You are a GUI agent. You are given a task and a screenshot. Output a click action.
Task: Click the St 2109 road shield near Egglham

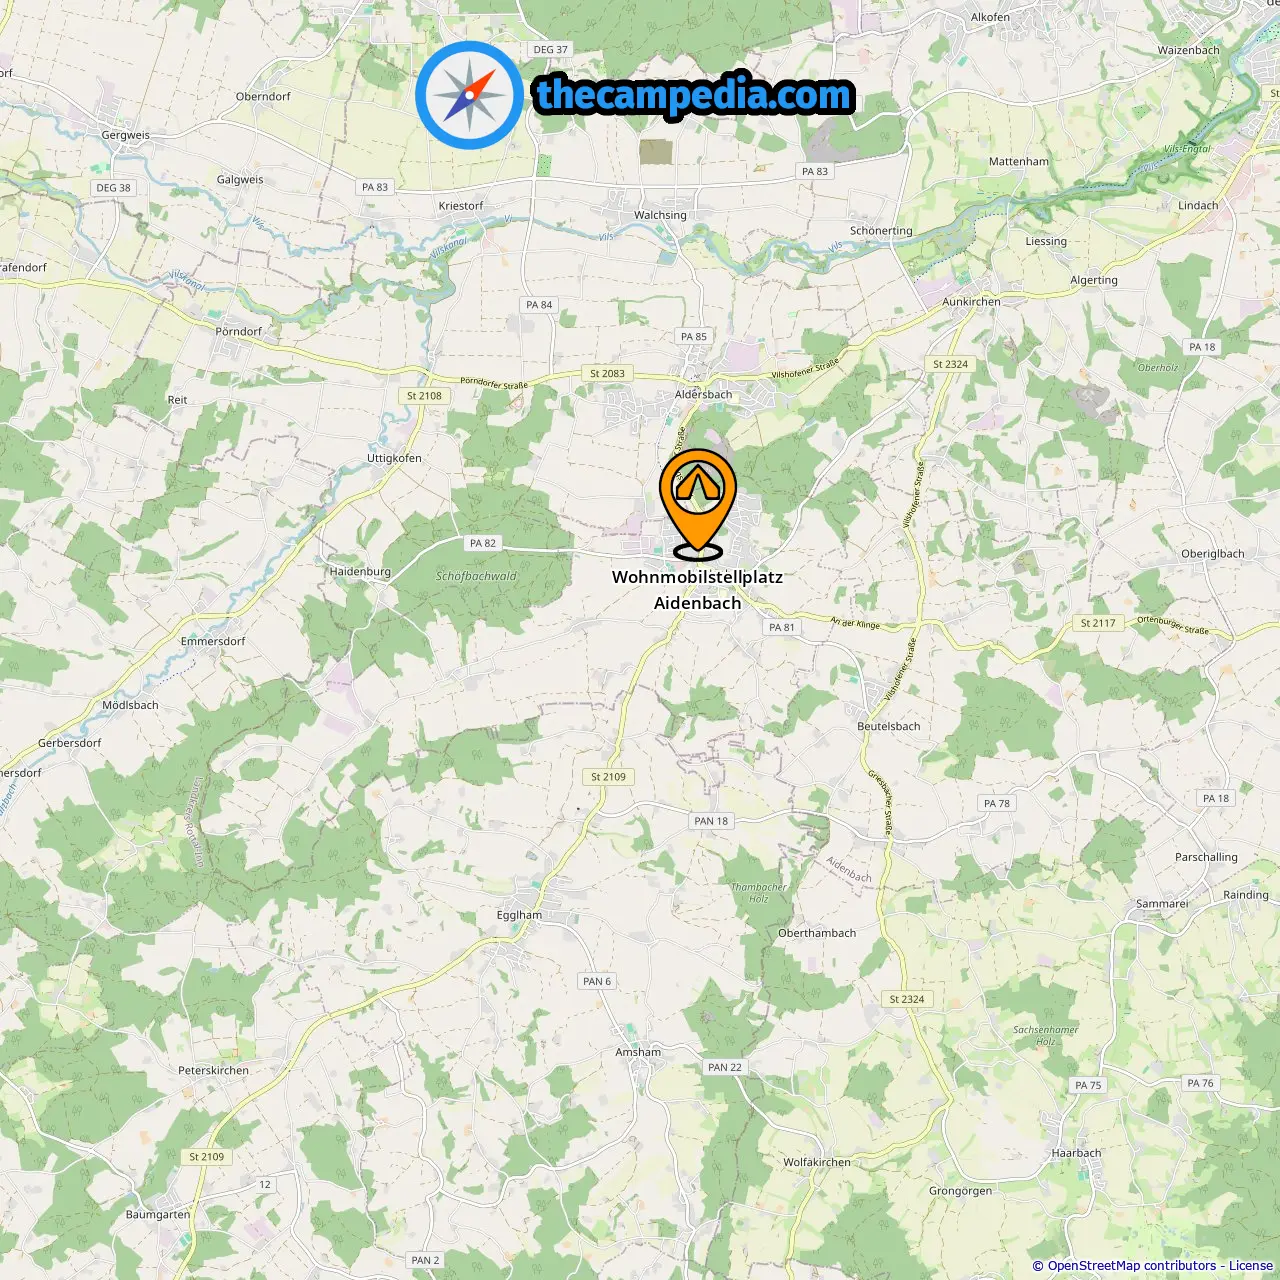608,776
